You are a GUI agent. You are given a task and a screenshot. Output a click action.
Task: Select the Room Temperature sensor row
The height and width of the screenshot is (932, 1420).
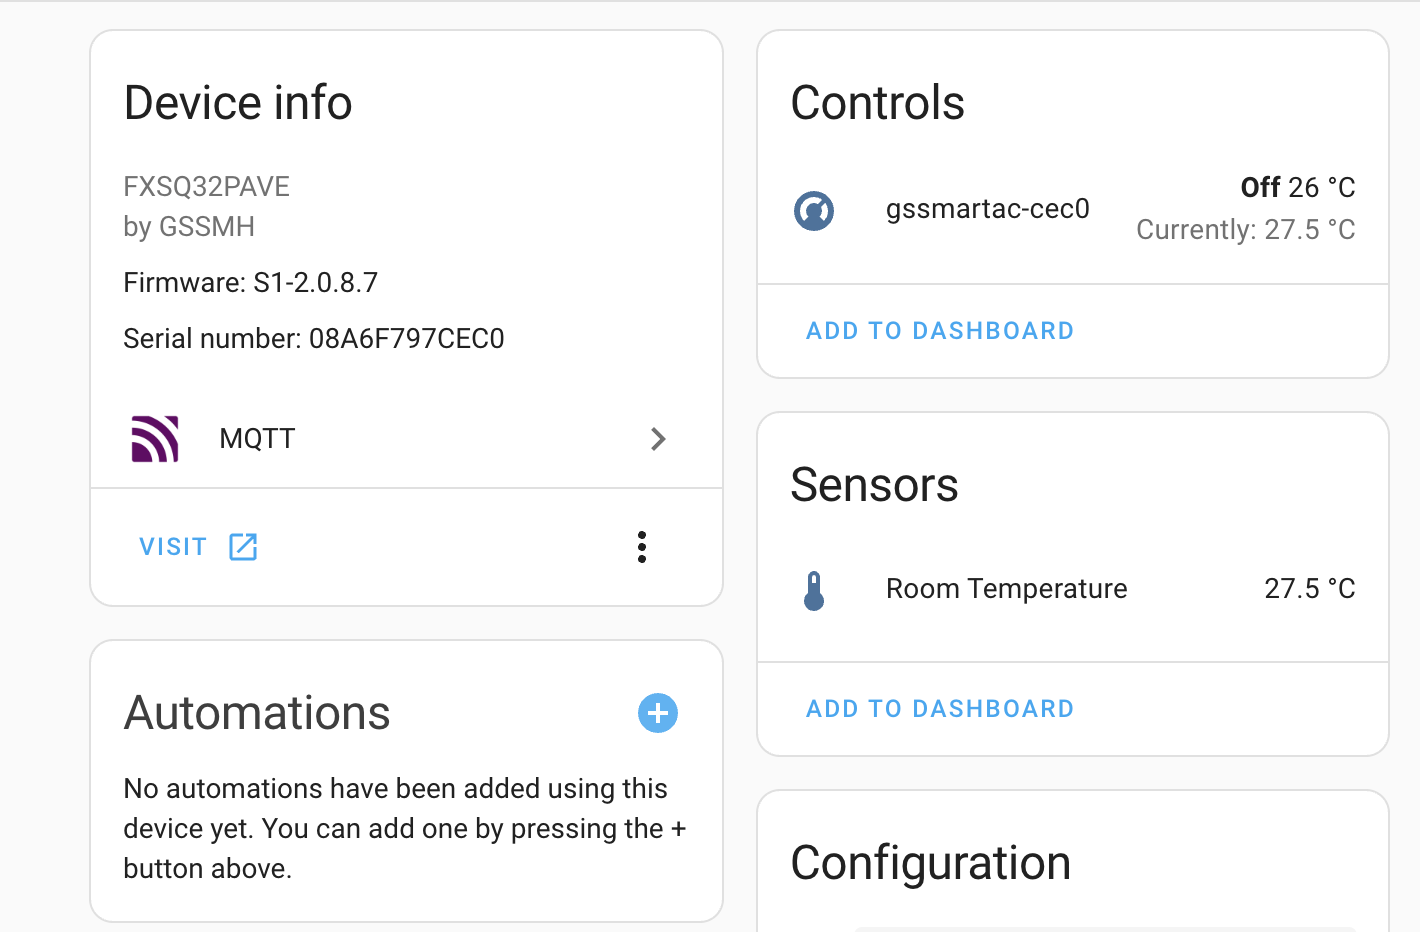pyautogui.click(x=1006, y=588)
